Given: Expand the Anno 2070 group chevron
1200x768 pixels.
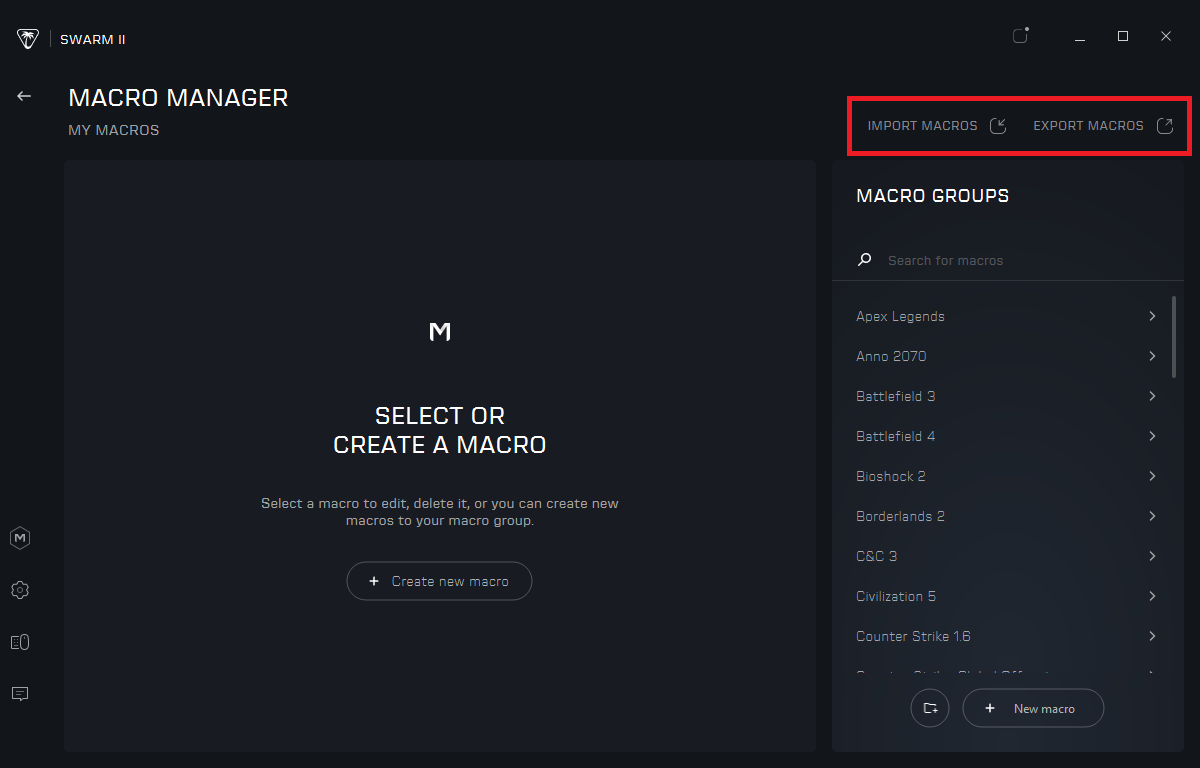Looking at the screenshot, I should pos(1152,356).
